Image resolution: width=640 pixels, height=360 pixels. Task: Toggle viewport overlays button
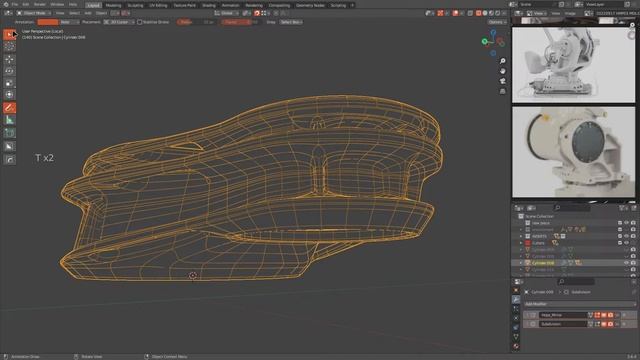pyautogui.click(x=456, y=13)
